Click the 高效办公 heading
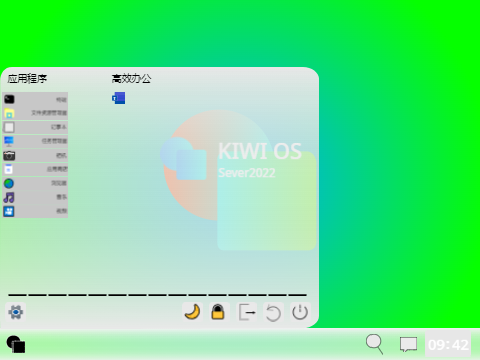The width and height of the screenshot is (480, 360). tap(131, 79)
